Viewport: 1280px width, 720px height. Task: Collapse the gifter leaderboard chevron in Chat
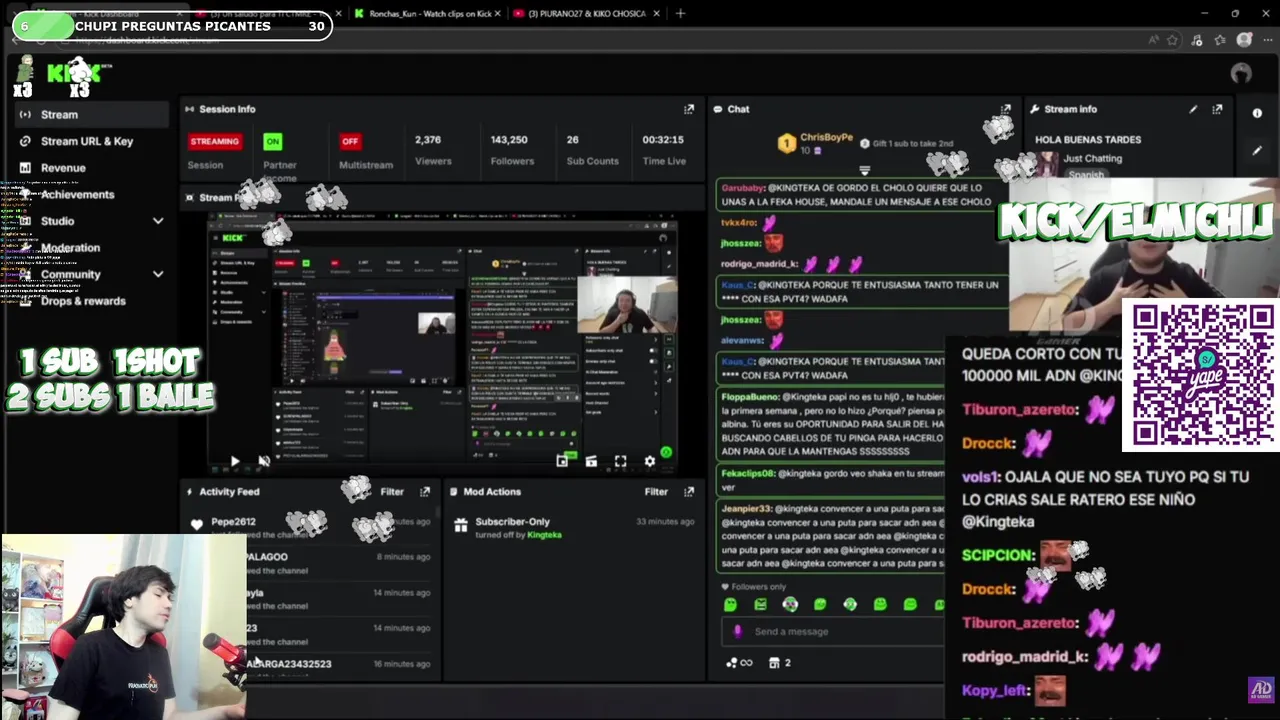click(x=865, y=171)
